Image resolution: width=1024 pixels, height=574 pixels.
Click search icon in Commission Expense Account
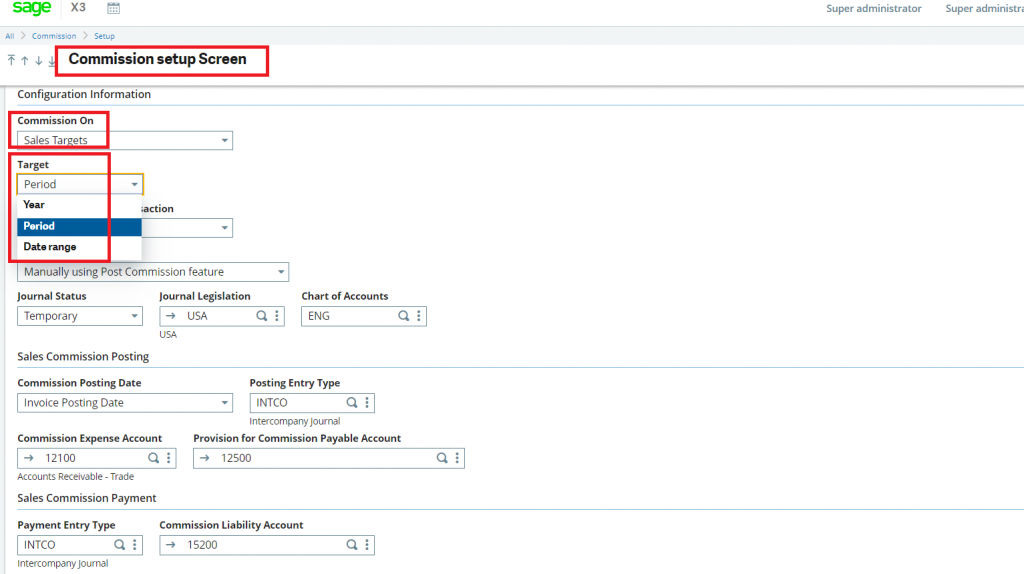153,458
